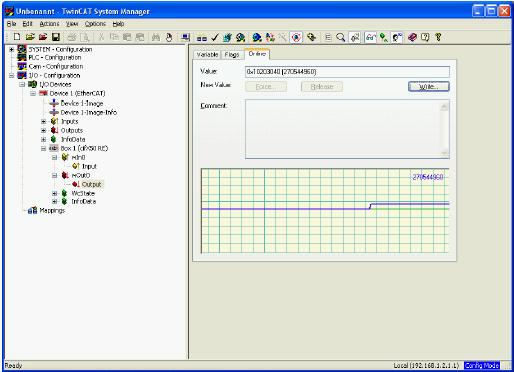Expand the Outputs node under Device 1

(x=43, y=130)
